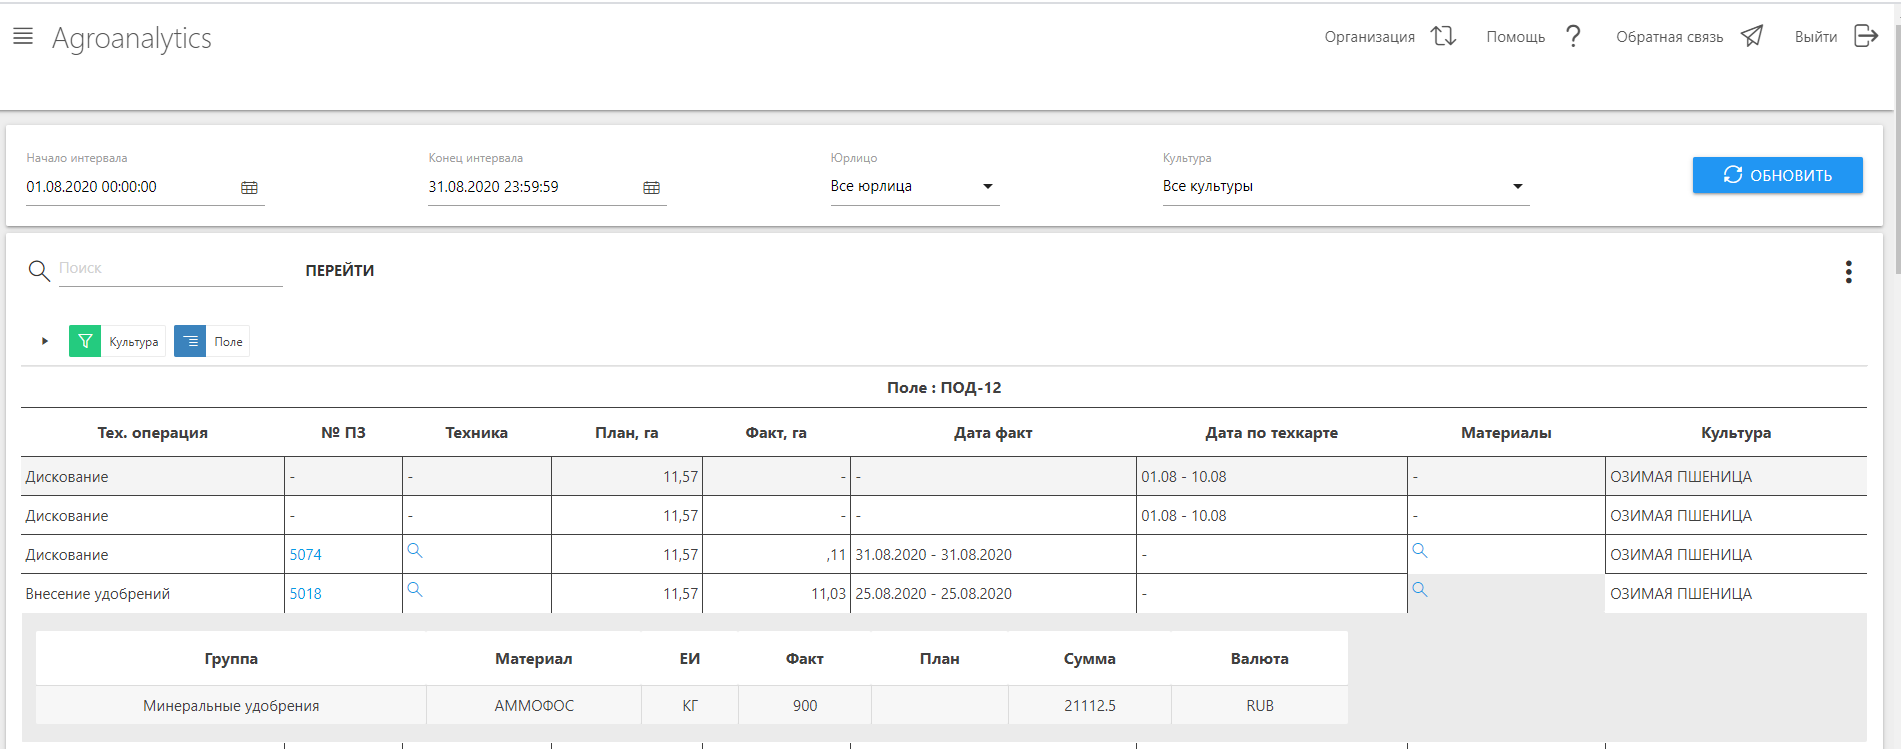Open order link 5018
Screen dimensions: 1901x749
coord(305,594)
